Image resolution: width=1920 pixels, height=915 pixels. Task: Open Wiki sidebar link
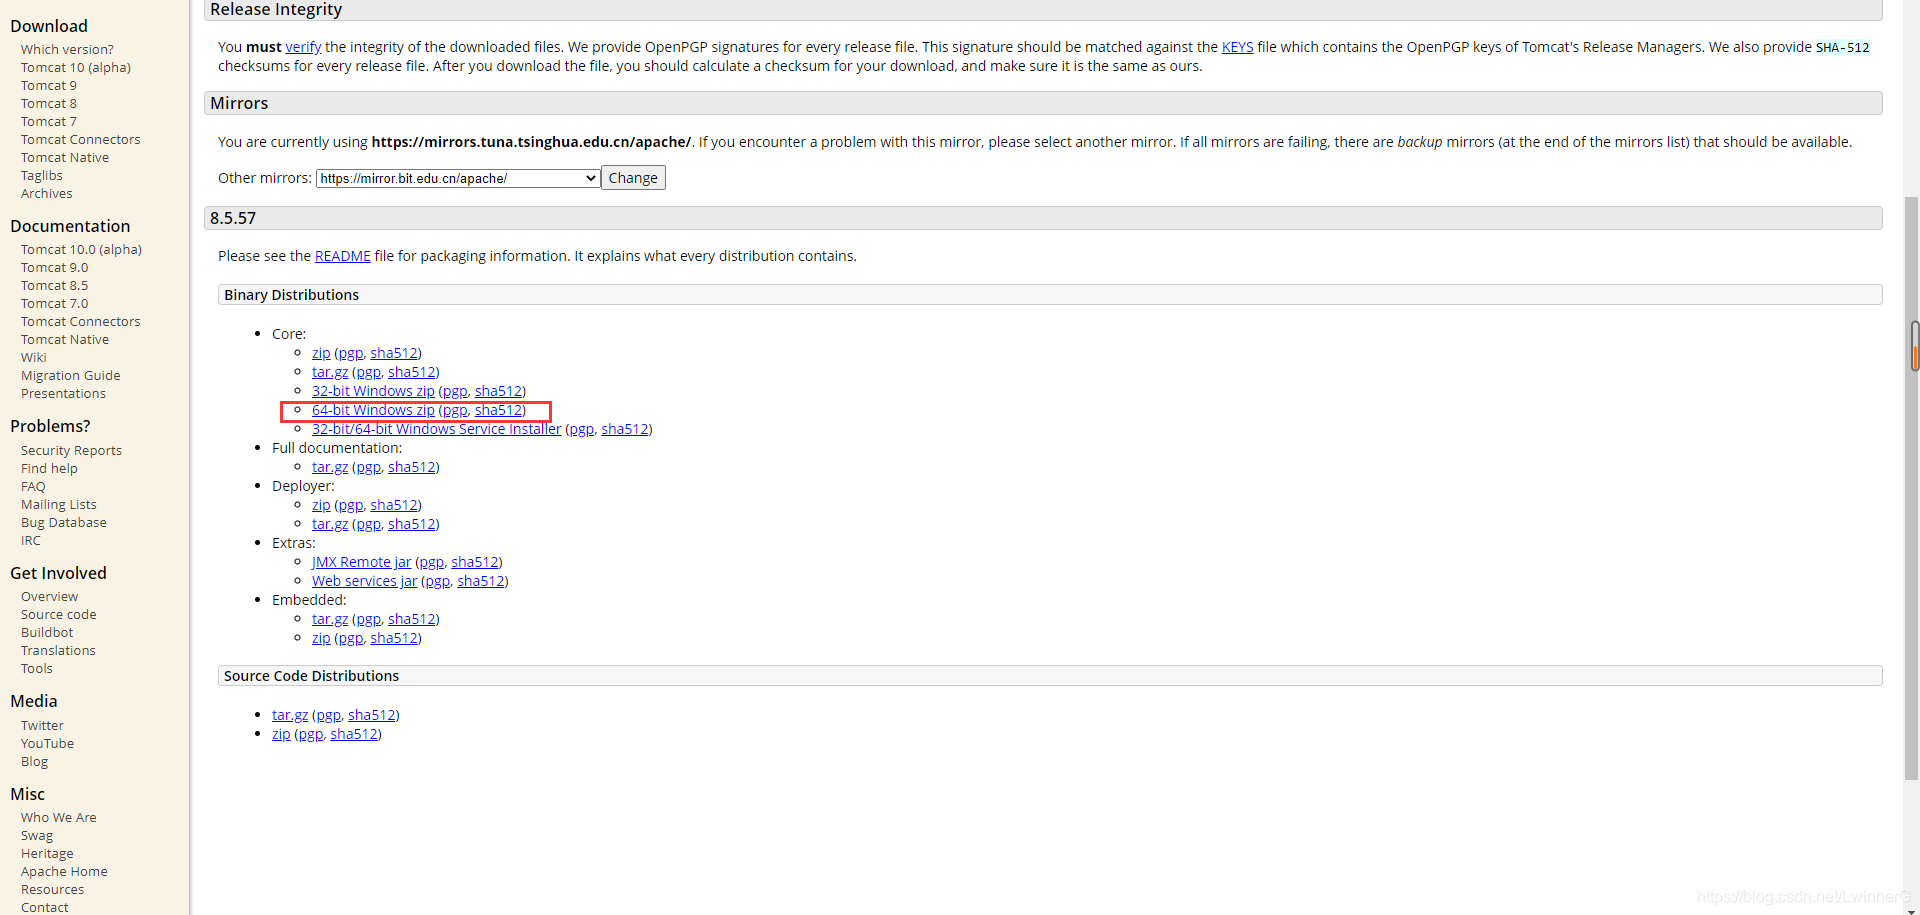coord(34,358)
